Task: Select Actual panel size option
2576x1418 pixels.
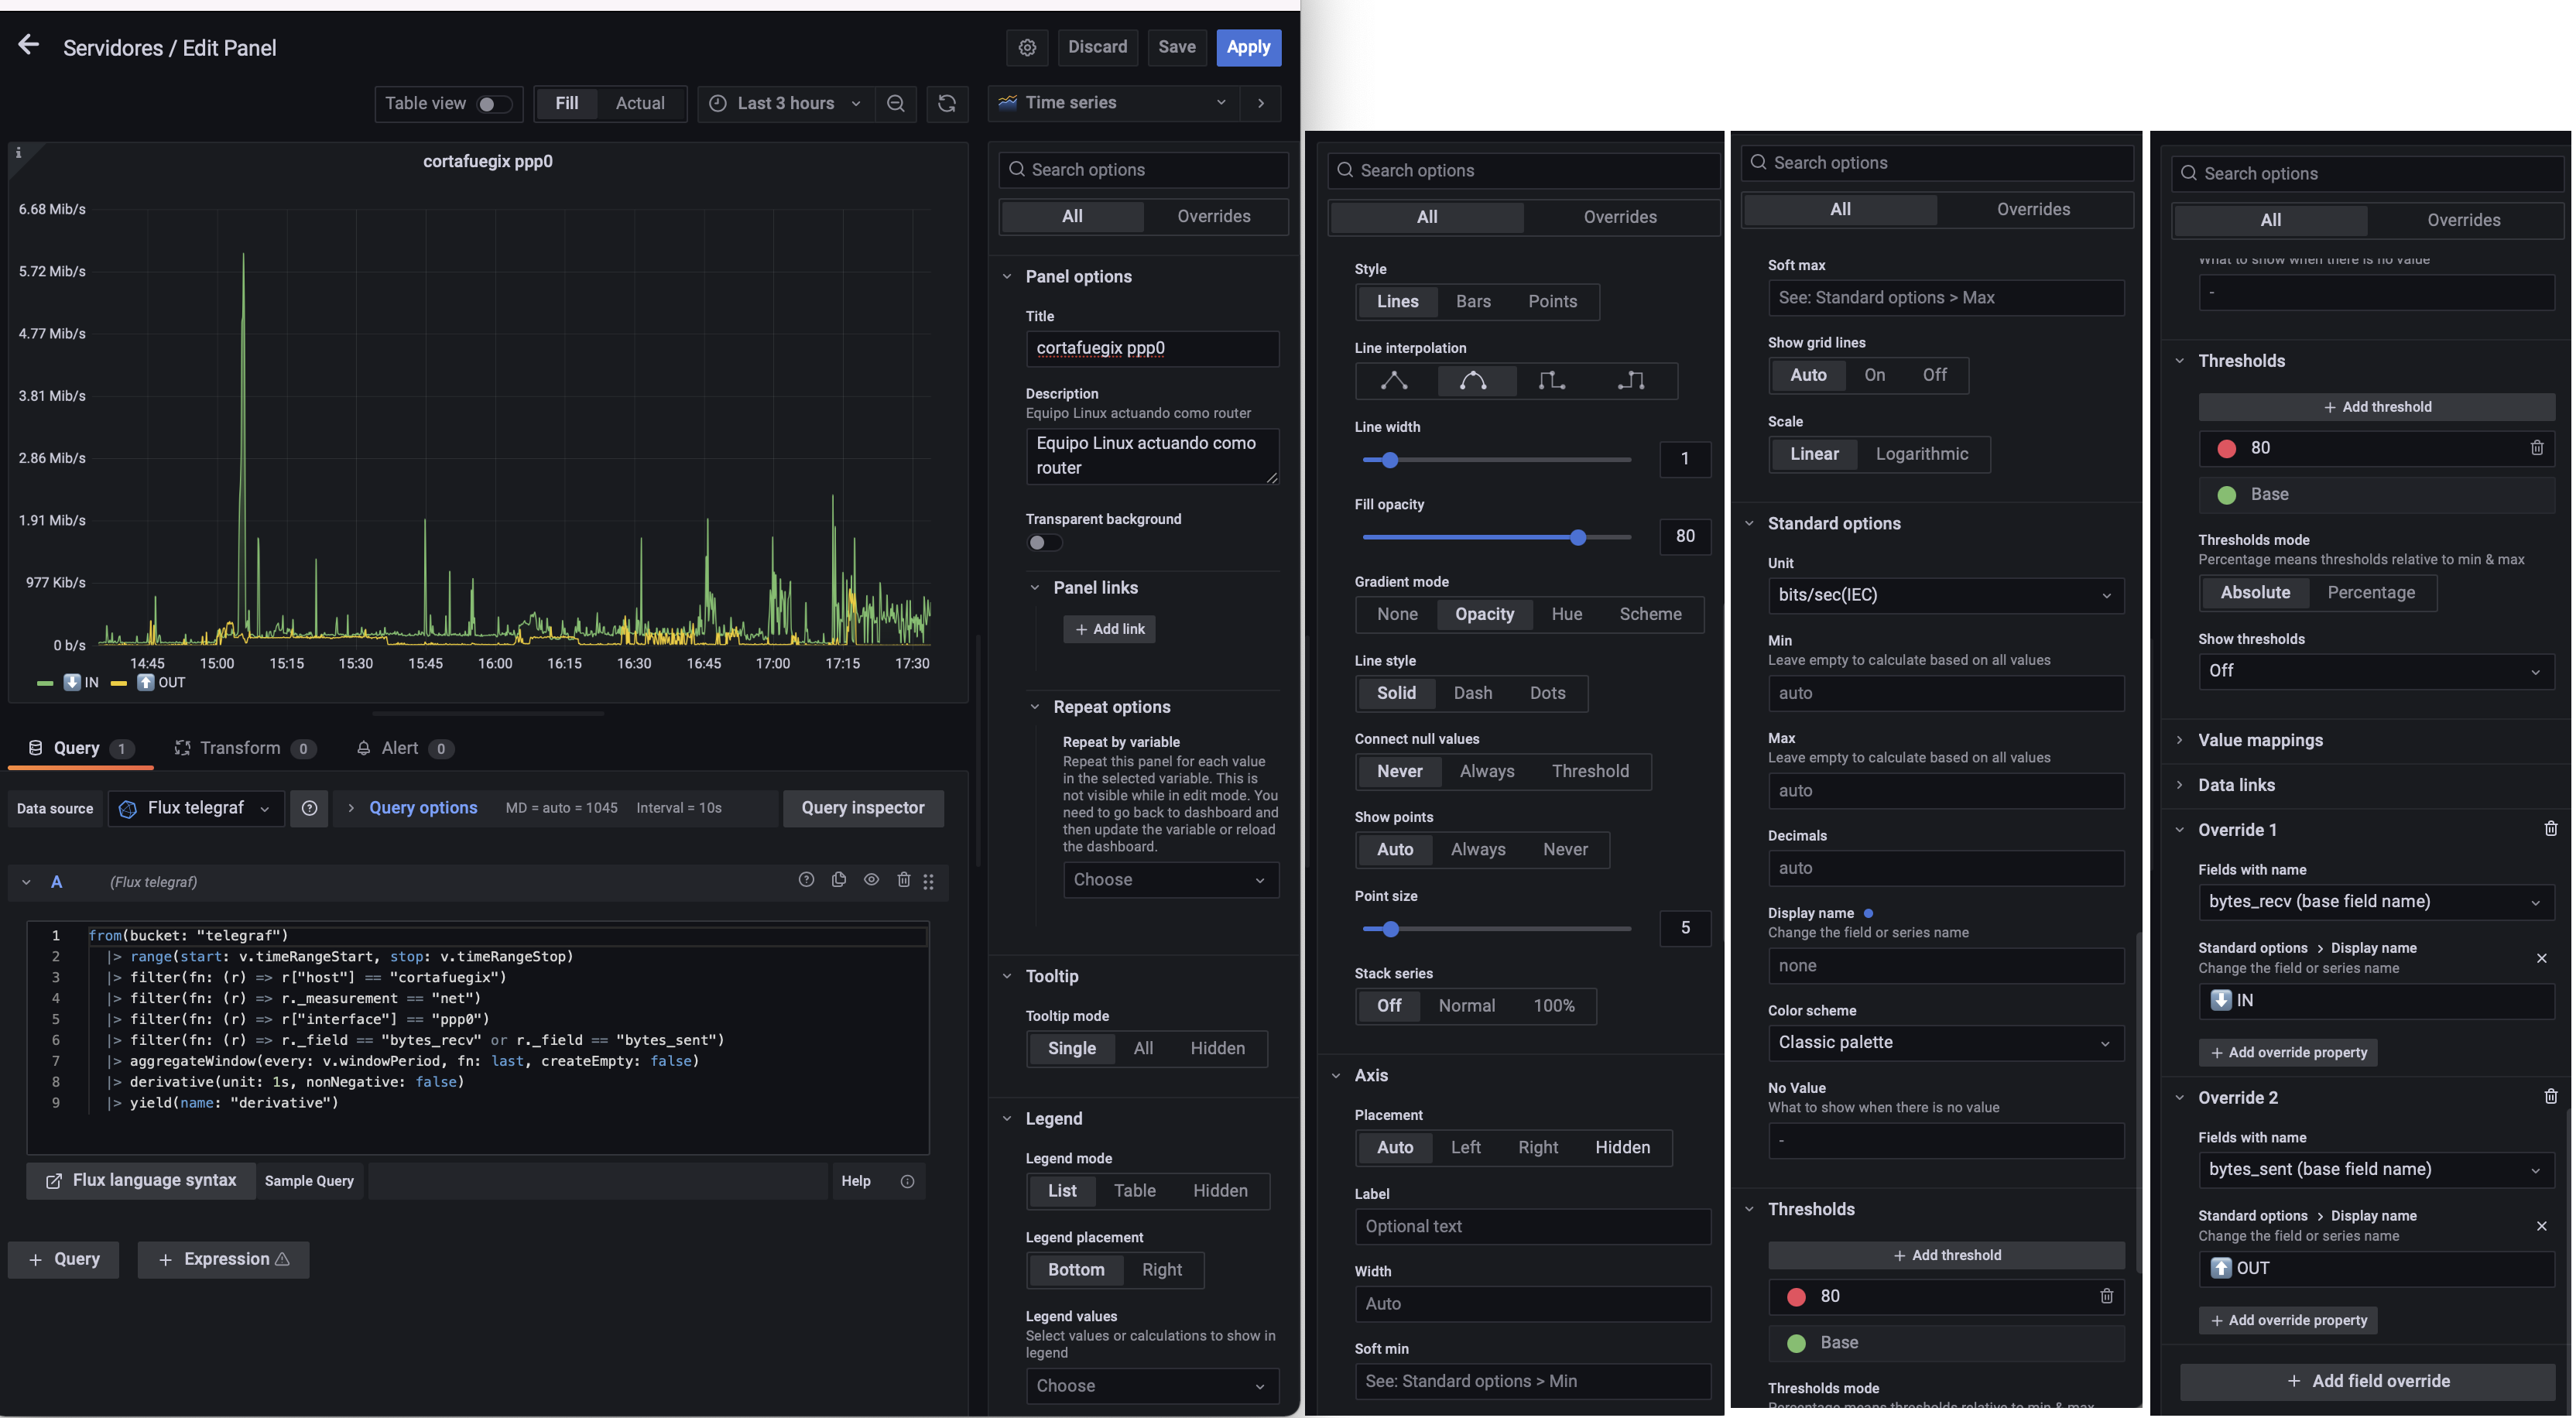Action: [640, 103]
